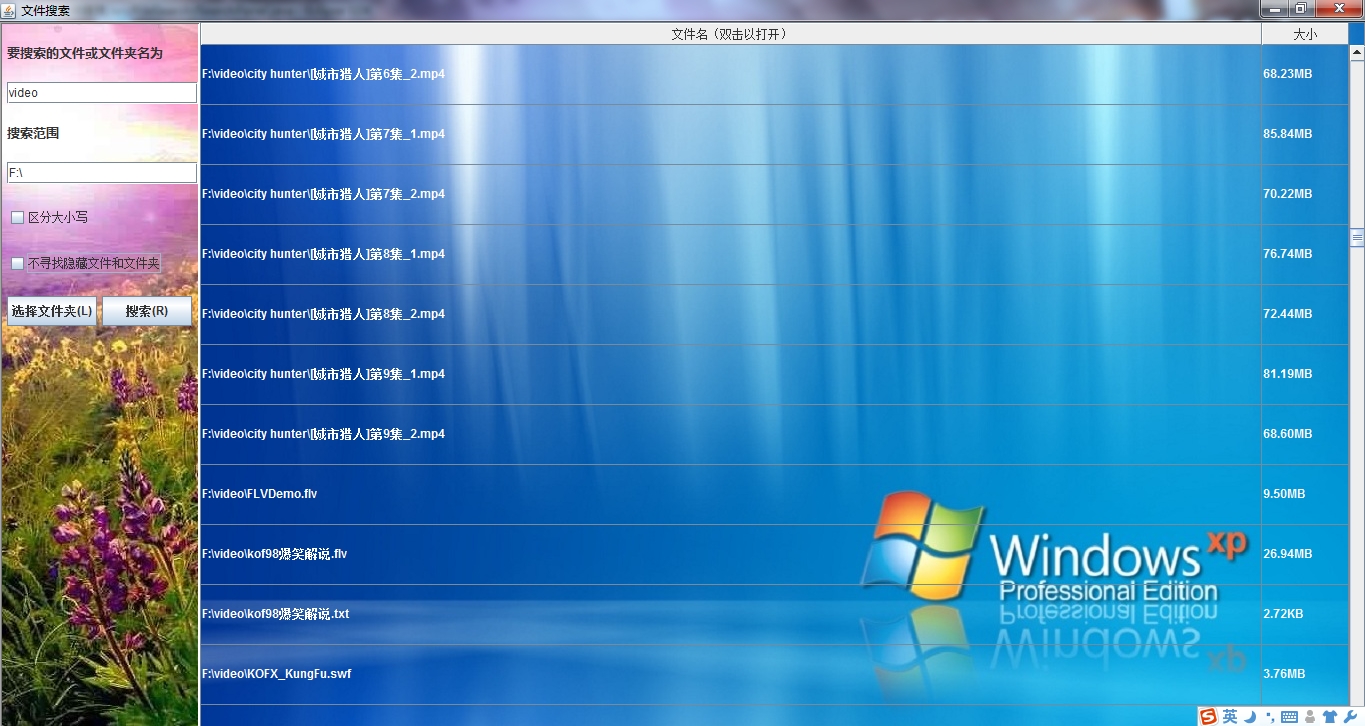1365x726 pixels.
Task: Click the vertical scrollbar thumb in the results list
Action: pos(1357,238)
